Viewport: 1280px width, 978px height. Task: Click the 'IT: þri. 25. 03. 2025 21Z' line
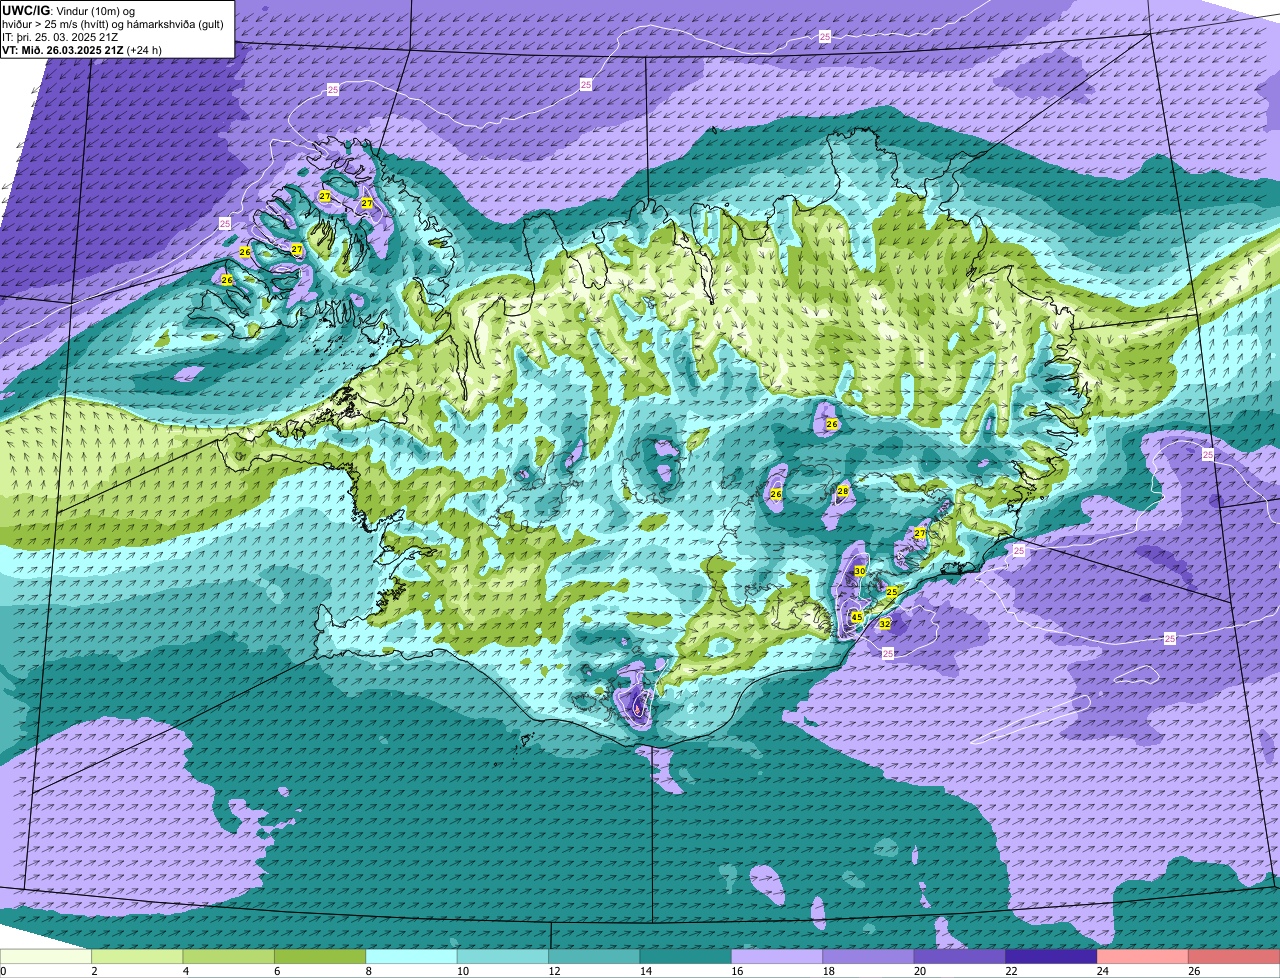(x=60, y=36)
